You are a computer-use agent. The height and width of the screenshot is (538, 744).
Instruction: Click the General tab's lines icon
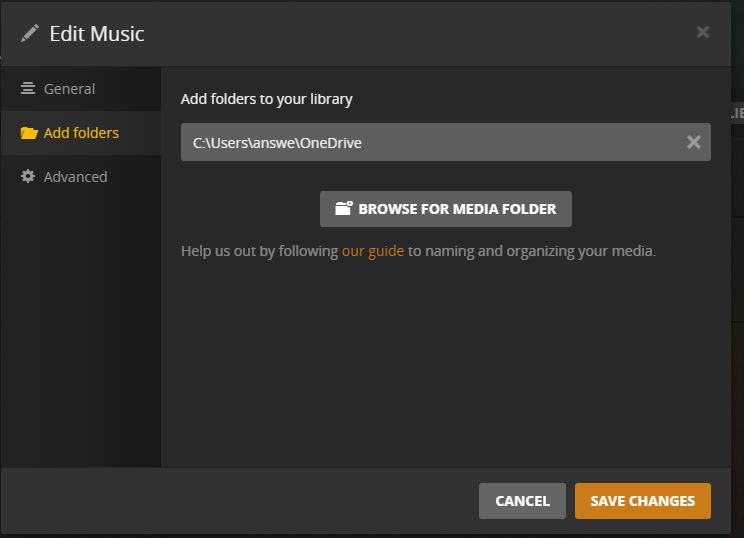click(28, 89)
